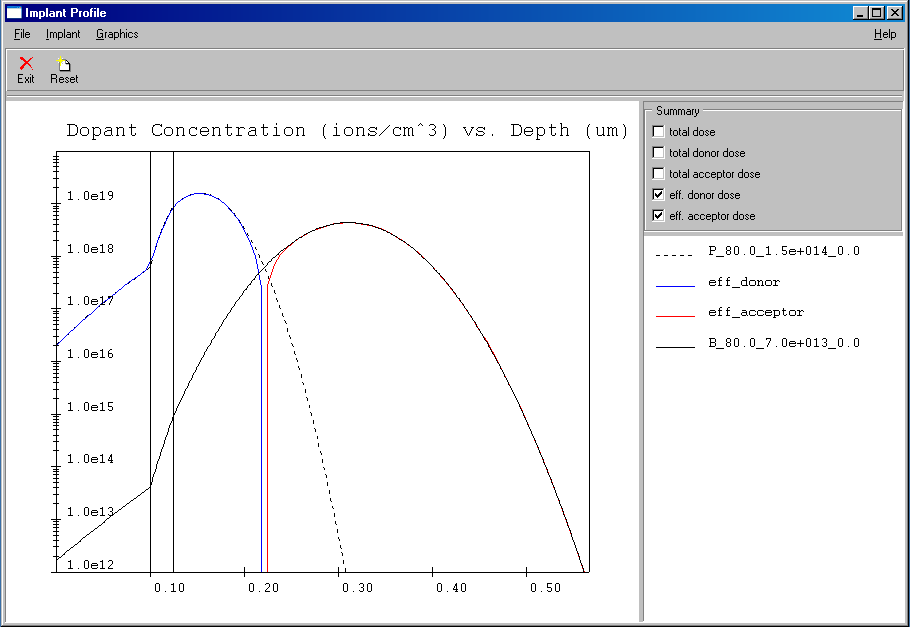Click the Implant Profile title bar icon
Viewport: 910px width, 627px height.
(x=14, y=13)
